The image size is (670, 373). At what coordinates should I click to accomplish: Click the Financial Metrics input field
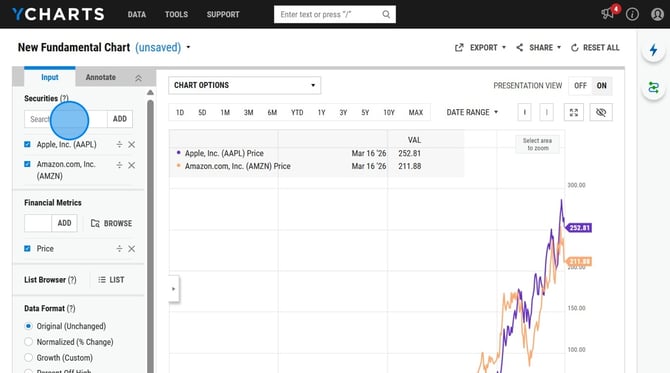tap(38, 223)
